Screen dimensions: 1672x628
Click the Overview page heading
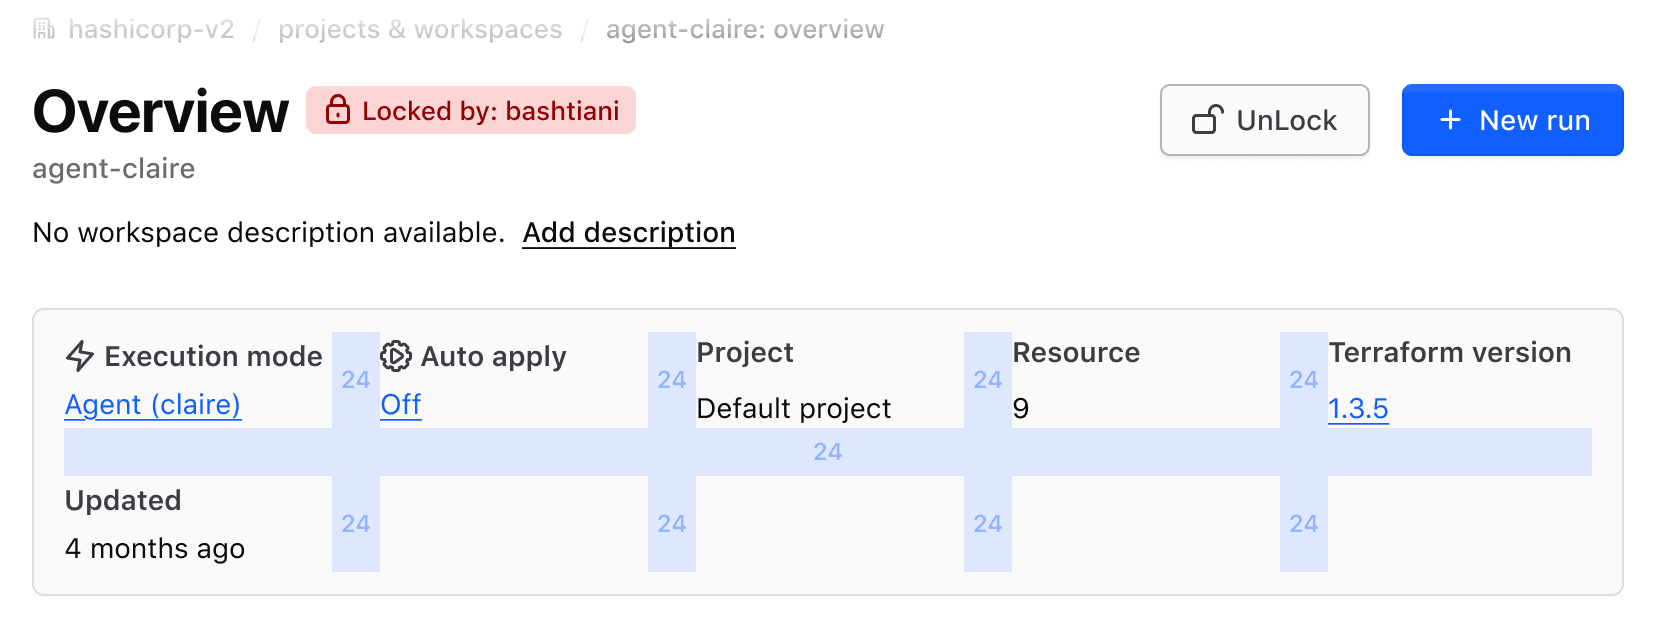[161, 111]
